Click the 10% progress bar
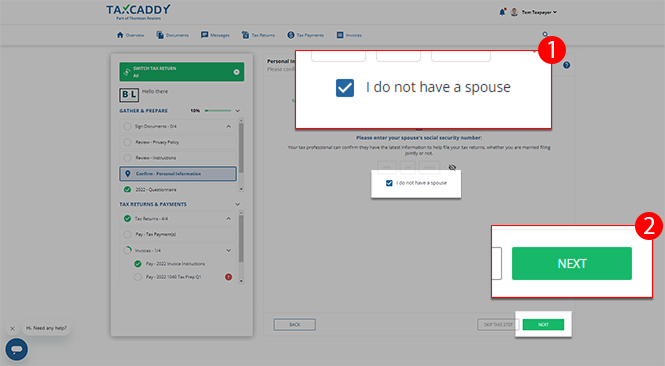The height and width of the screenshot is (366, 665). pos(218,111)
